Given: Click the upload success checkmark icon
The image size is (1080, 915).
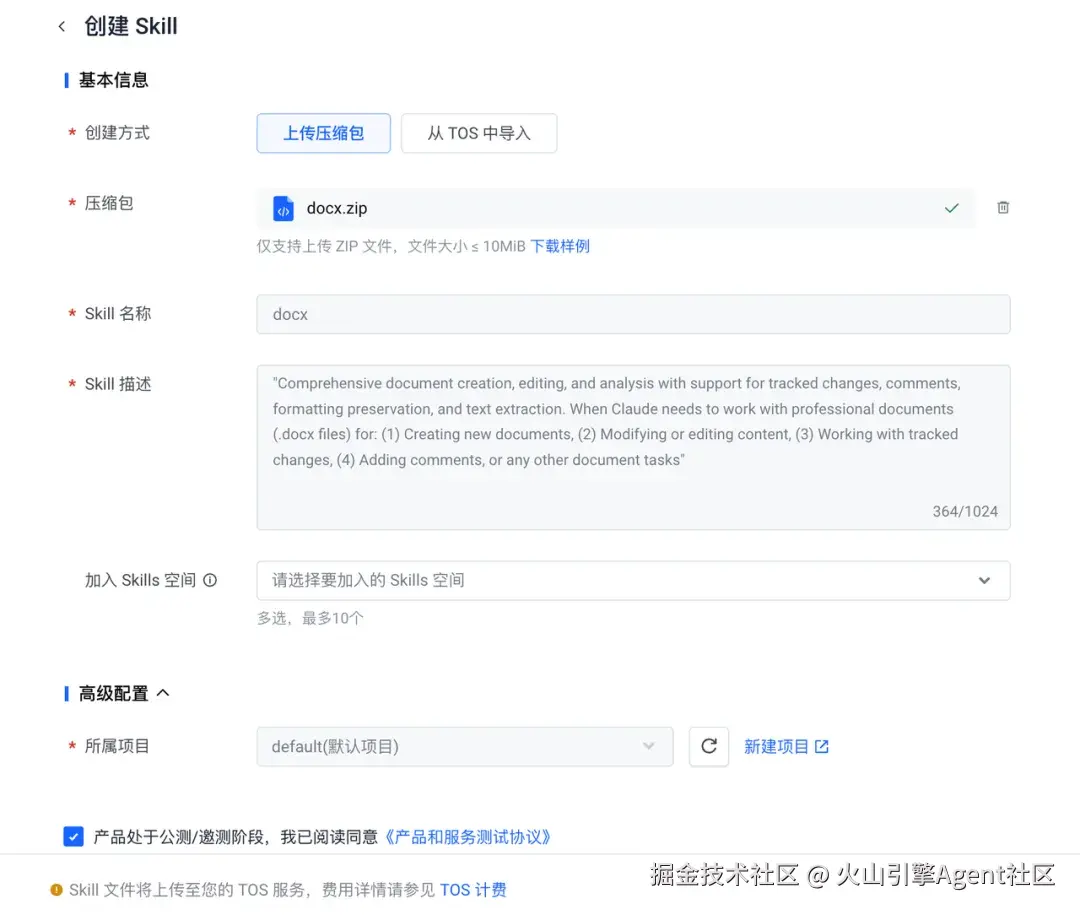Looking at the screenshot, I should pos(951,208).
